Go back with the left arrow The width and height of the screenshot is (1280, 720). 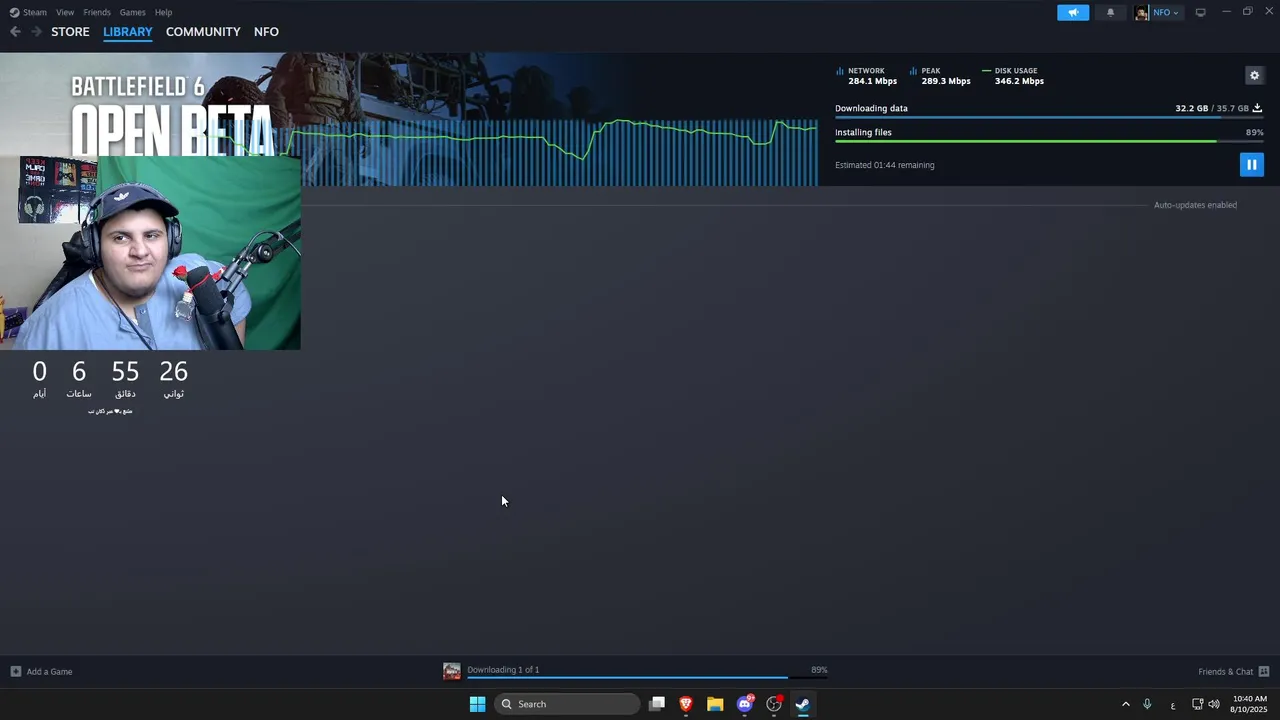pyautogui.click(x=15, y=32)
